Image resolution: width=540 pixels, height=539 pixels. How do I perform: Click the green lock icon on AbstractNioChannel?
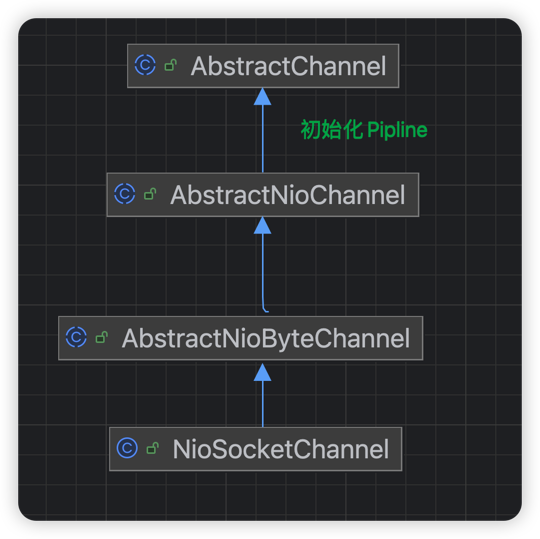coord(150,194)
